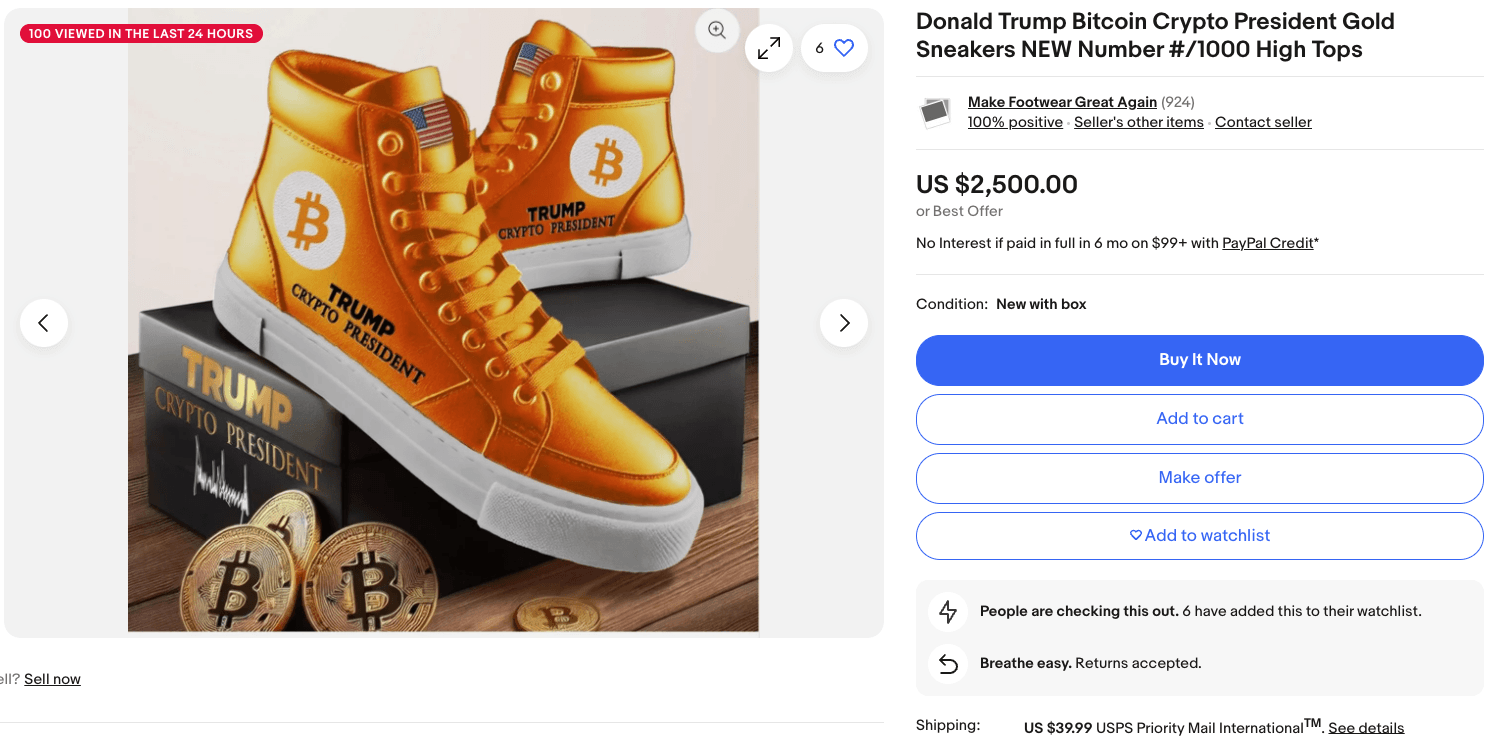The height and width of the screenshot is (741, 1501).
Task: Click the Sell now link
Action: pyautogui.click(x=52, y=679)
